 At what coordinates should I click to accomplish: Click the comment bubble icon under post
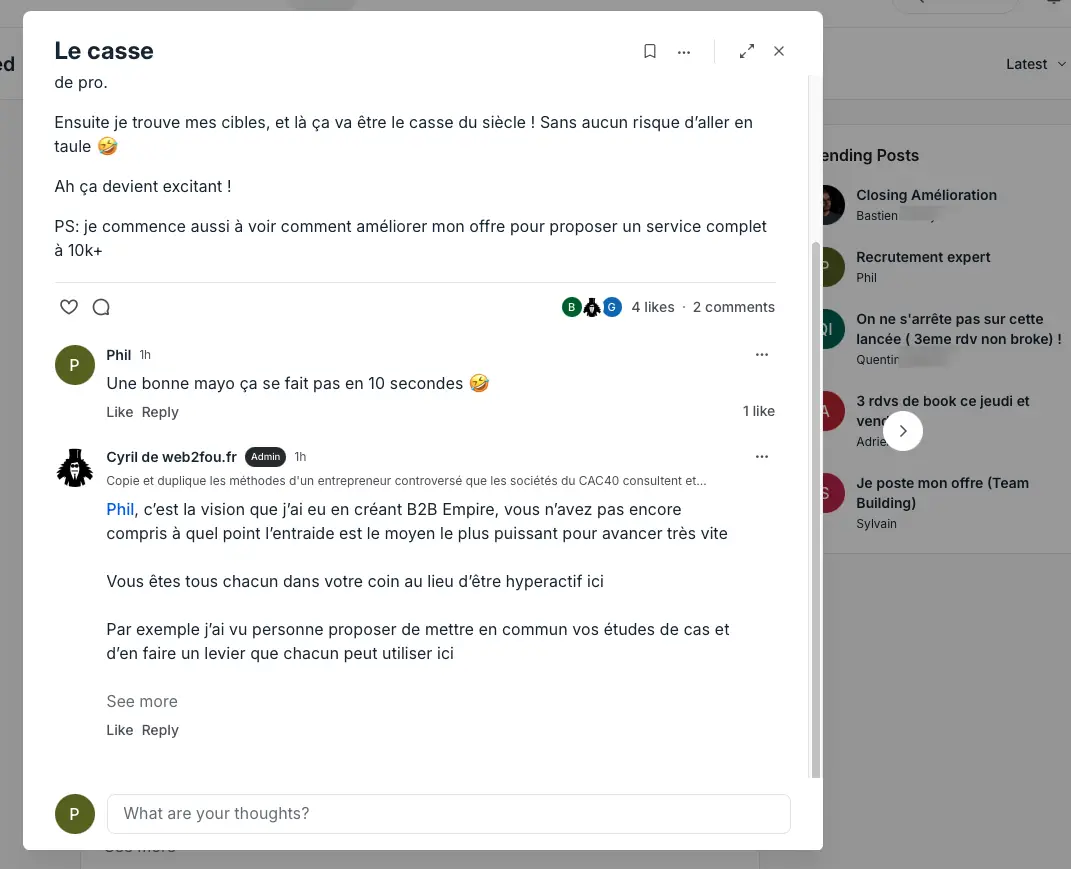coord(101,307)
